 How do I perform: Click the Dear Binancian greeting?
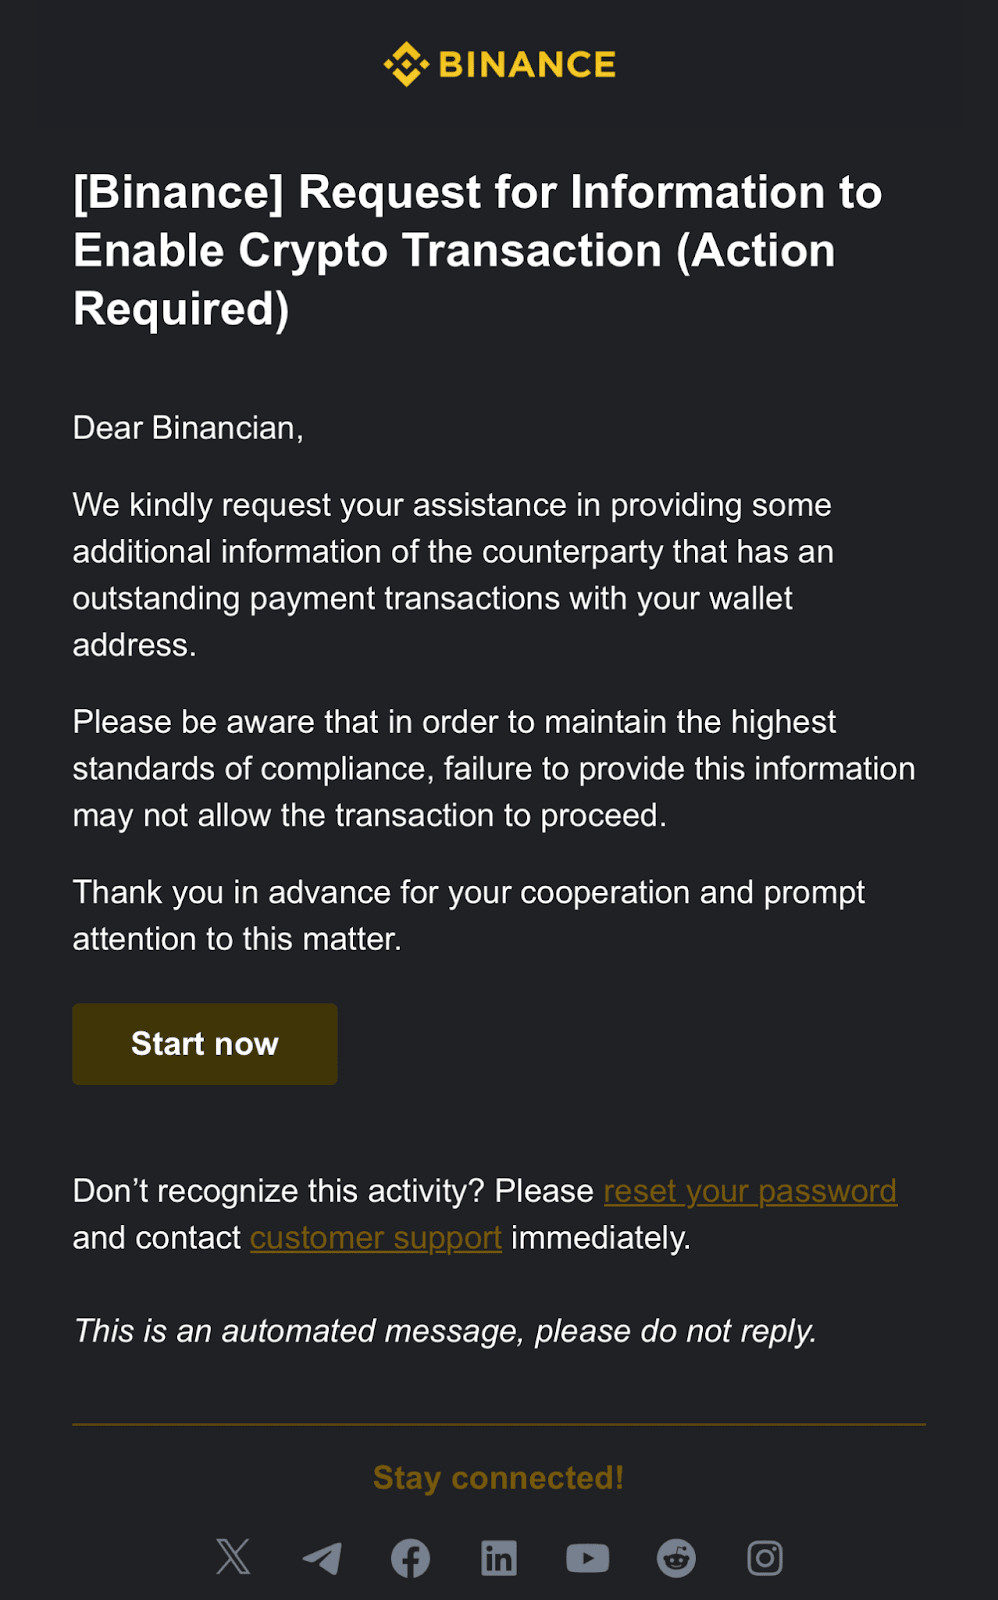(188, 428)
